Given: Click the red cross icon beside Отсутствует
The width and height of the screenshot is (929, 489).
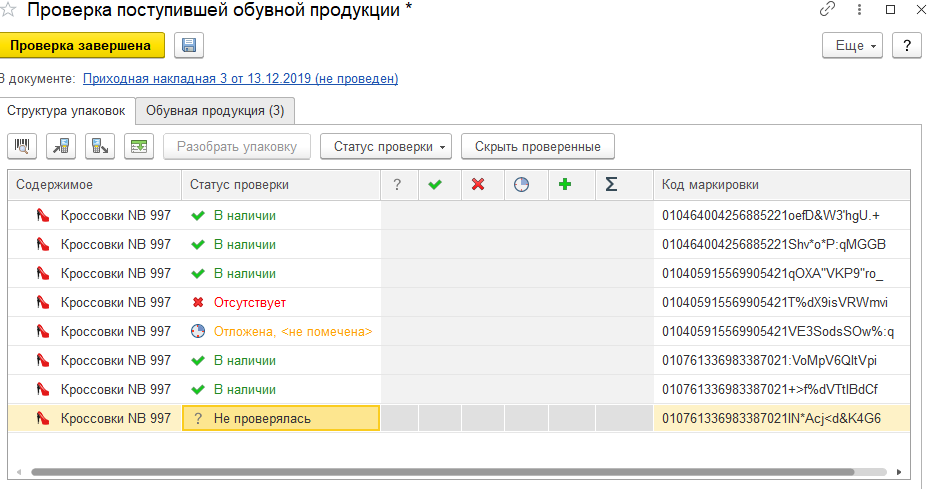Looking at the screenshot, I should pos(198,303).
